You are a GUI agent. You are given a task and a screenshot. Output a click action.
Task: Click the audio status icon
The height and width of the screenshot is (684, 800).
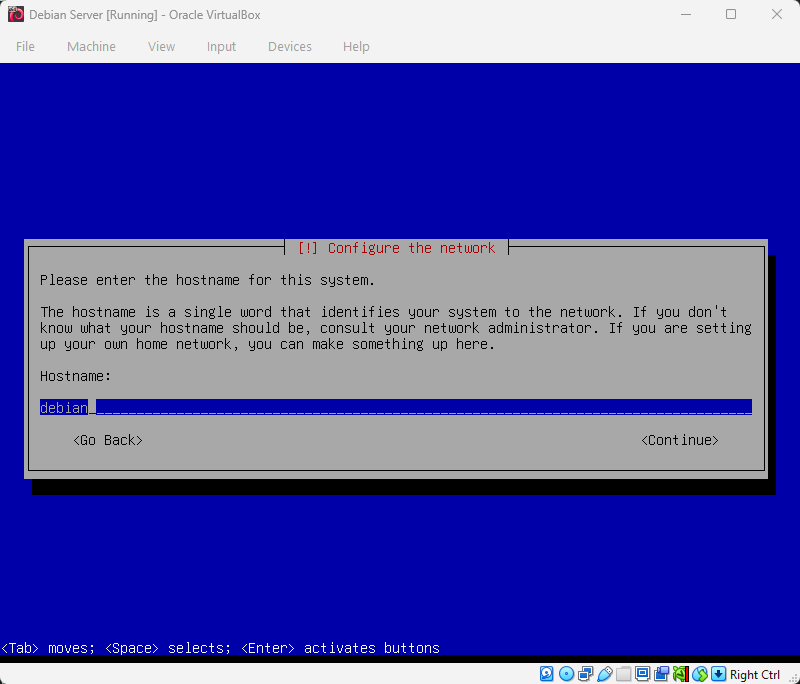point(683,673)
